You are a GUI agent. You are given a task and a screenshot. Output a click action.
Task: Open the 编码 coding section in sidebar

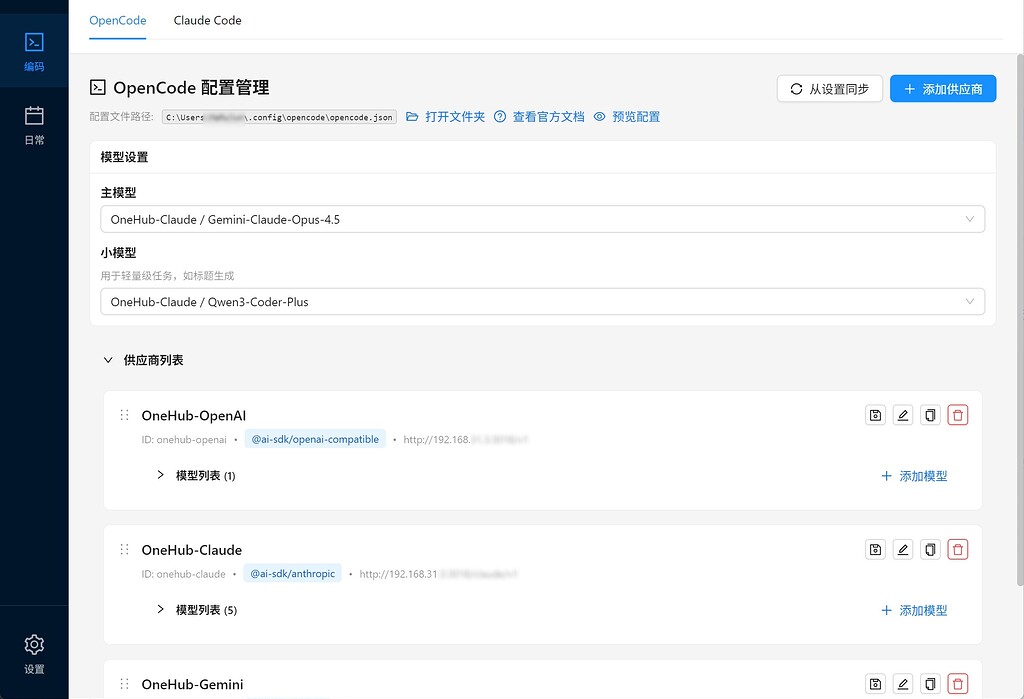[x=34, y=51]
